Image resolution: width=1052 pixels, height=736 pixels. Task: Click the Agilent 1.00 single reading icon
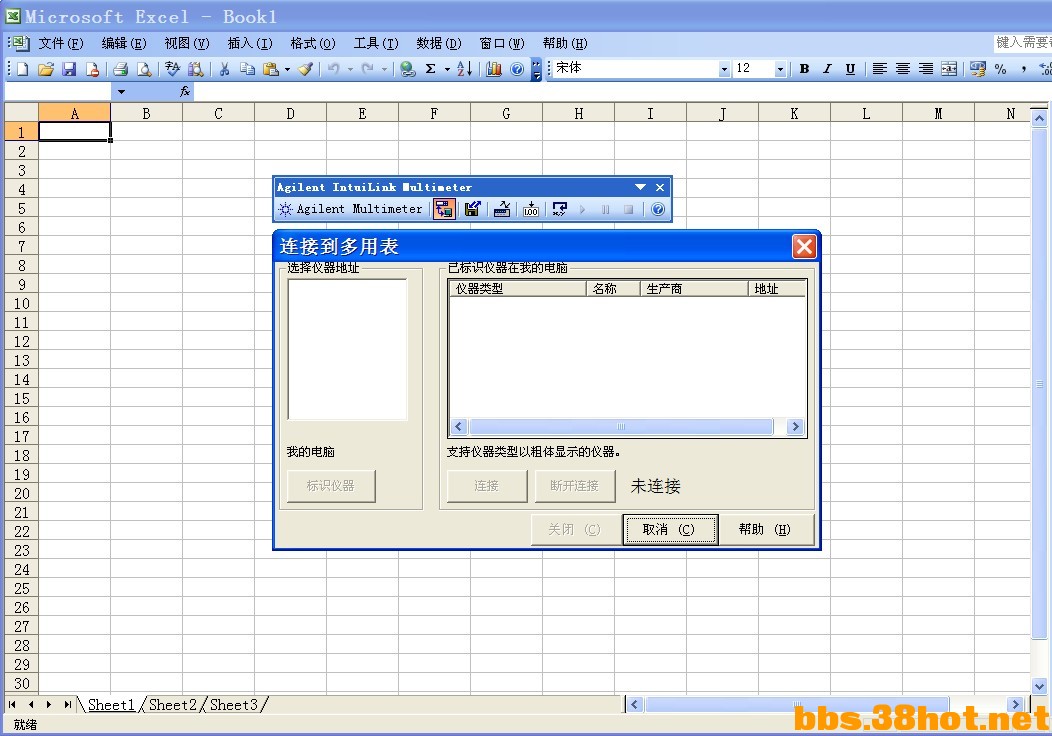click(531, 209)
